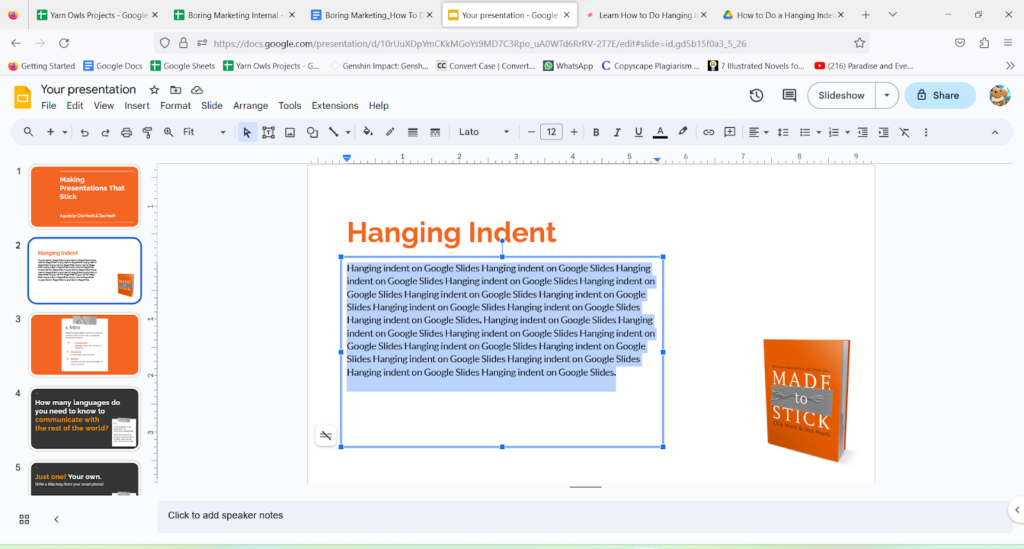Viewport: 1024px width, 549px height.
Task: Toggle italic formatting
Action: pos(617,132)
